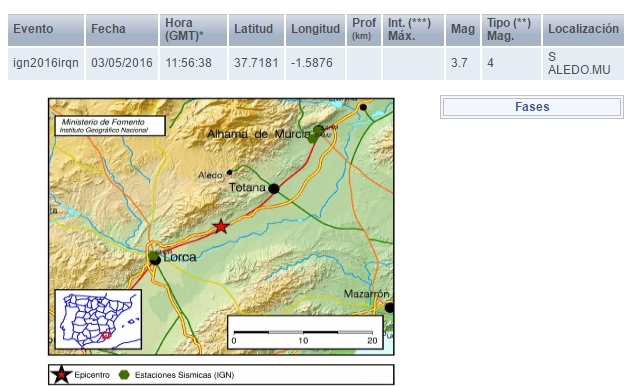Click the Totana town marker
This screenshot has height=386, width=640.
coord(274,189)
